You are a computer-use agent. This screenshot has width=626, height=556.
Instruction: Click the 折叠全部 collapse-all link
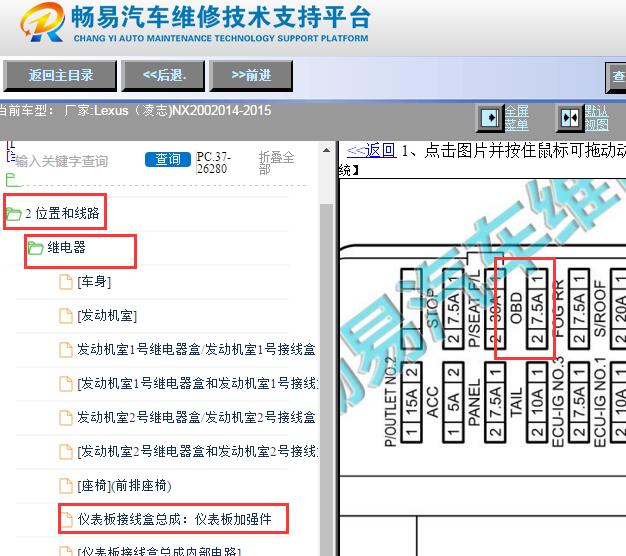[x=276, y=163]
